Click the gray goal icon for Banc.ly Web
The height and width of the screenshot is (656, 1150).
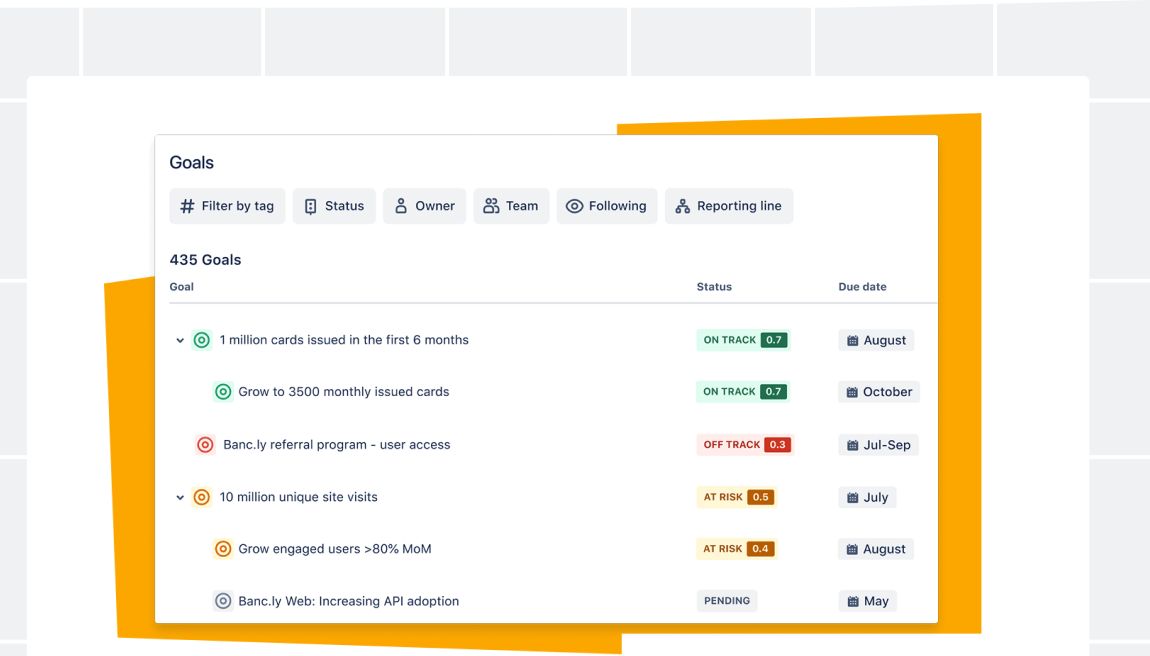(223, 601)
